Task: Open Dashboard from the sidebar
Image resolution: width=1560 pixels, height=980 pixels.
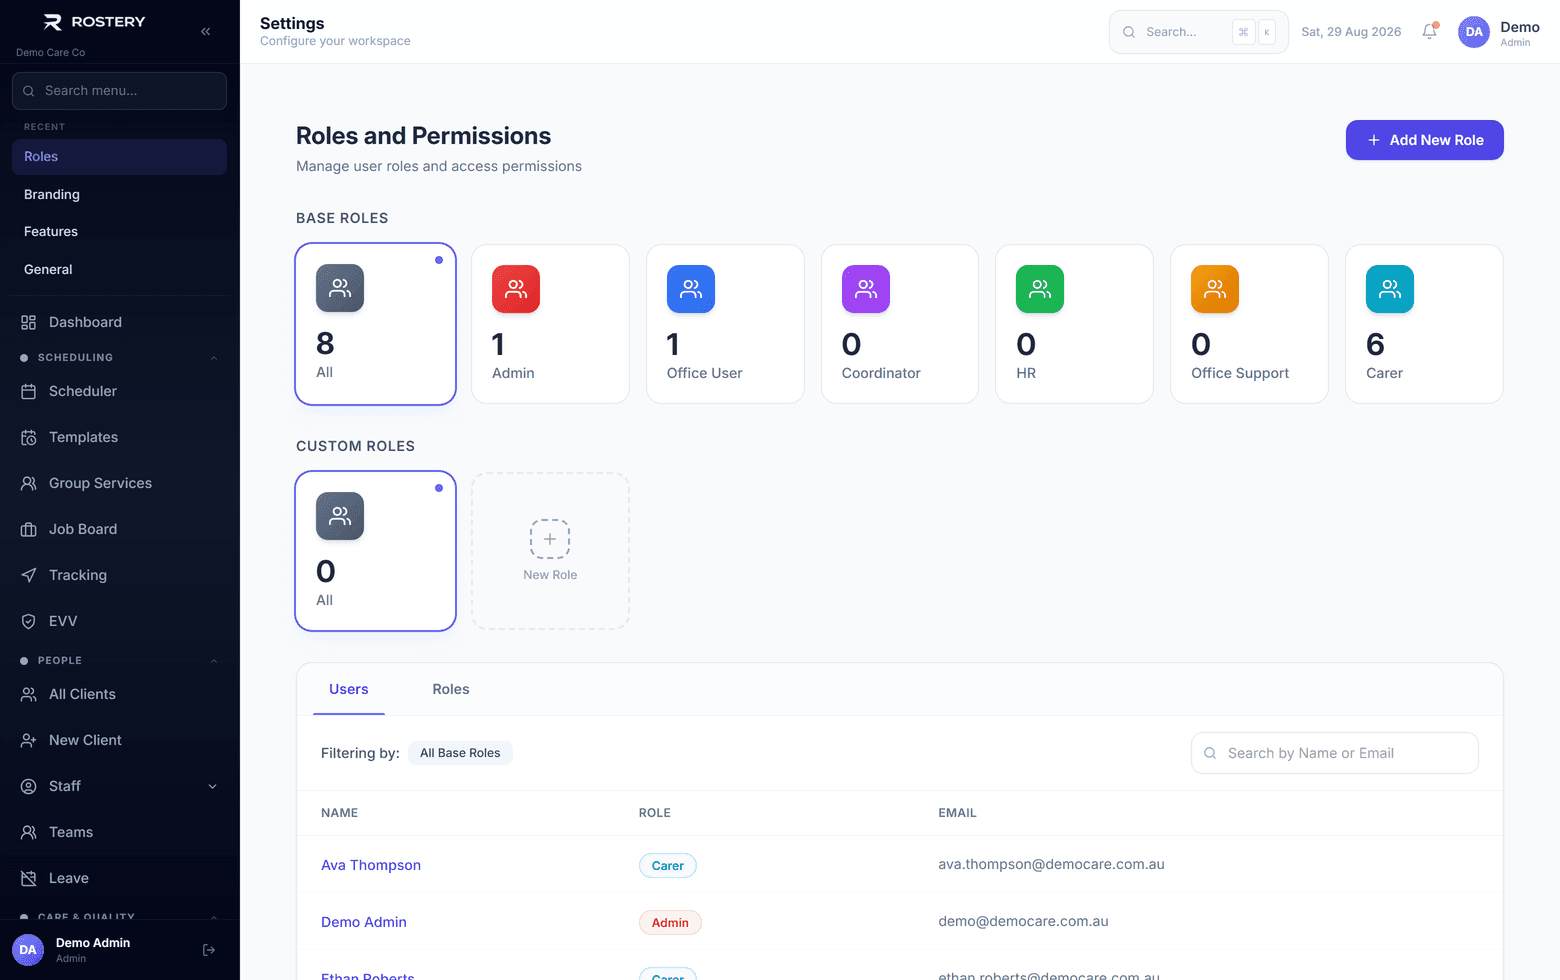Action: [120, 322]
